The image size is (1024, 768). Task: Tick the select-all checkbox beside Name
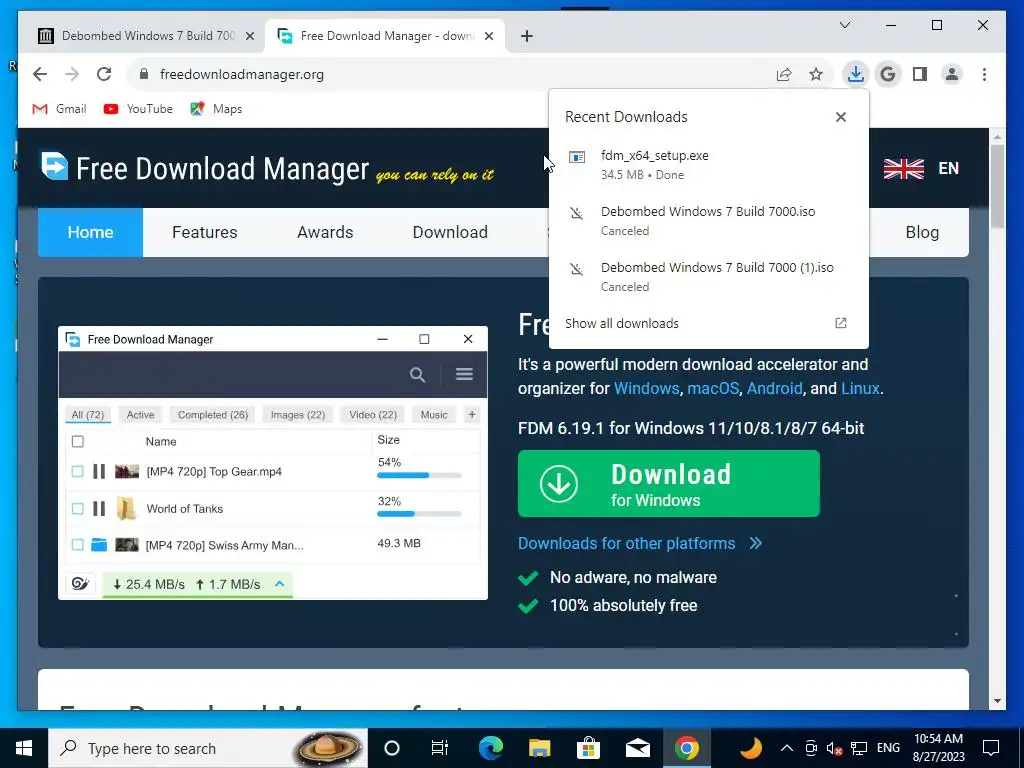tap(78, 441)
